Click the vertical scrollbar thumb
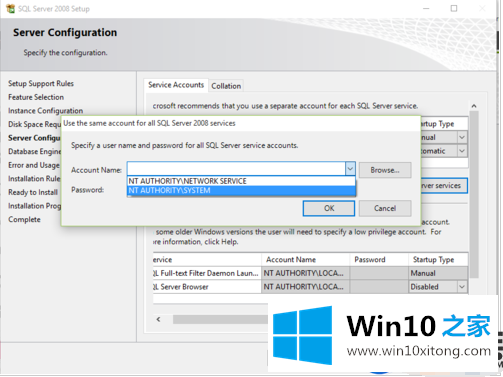Screen dimensions: 503x377 (474, 194)
